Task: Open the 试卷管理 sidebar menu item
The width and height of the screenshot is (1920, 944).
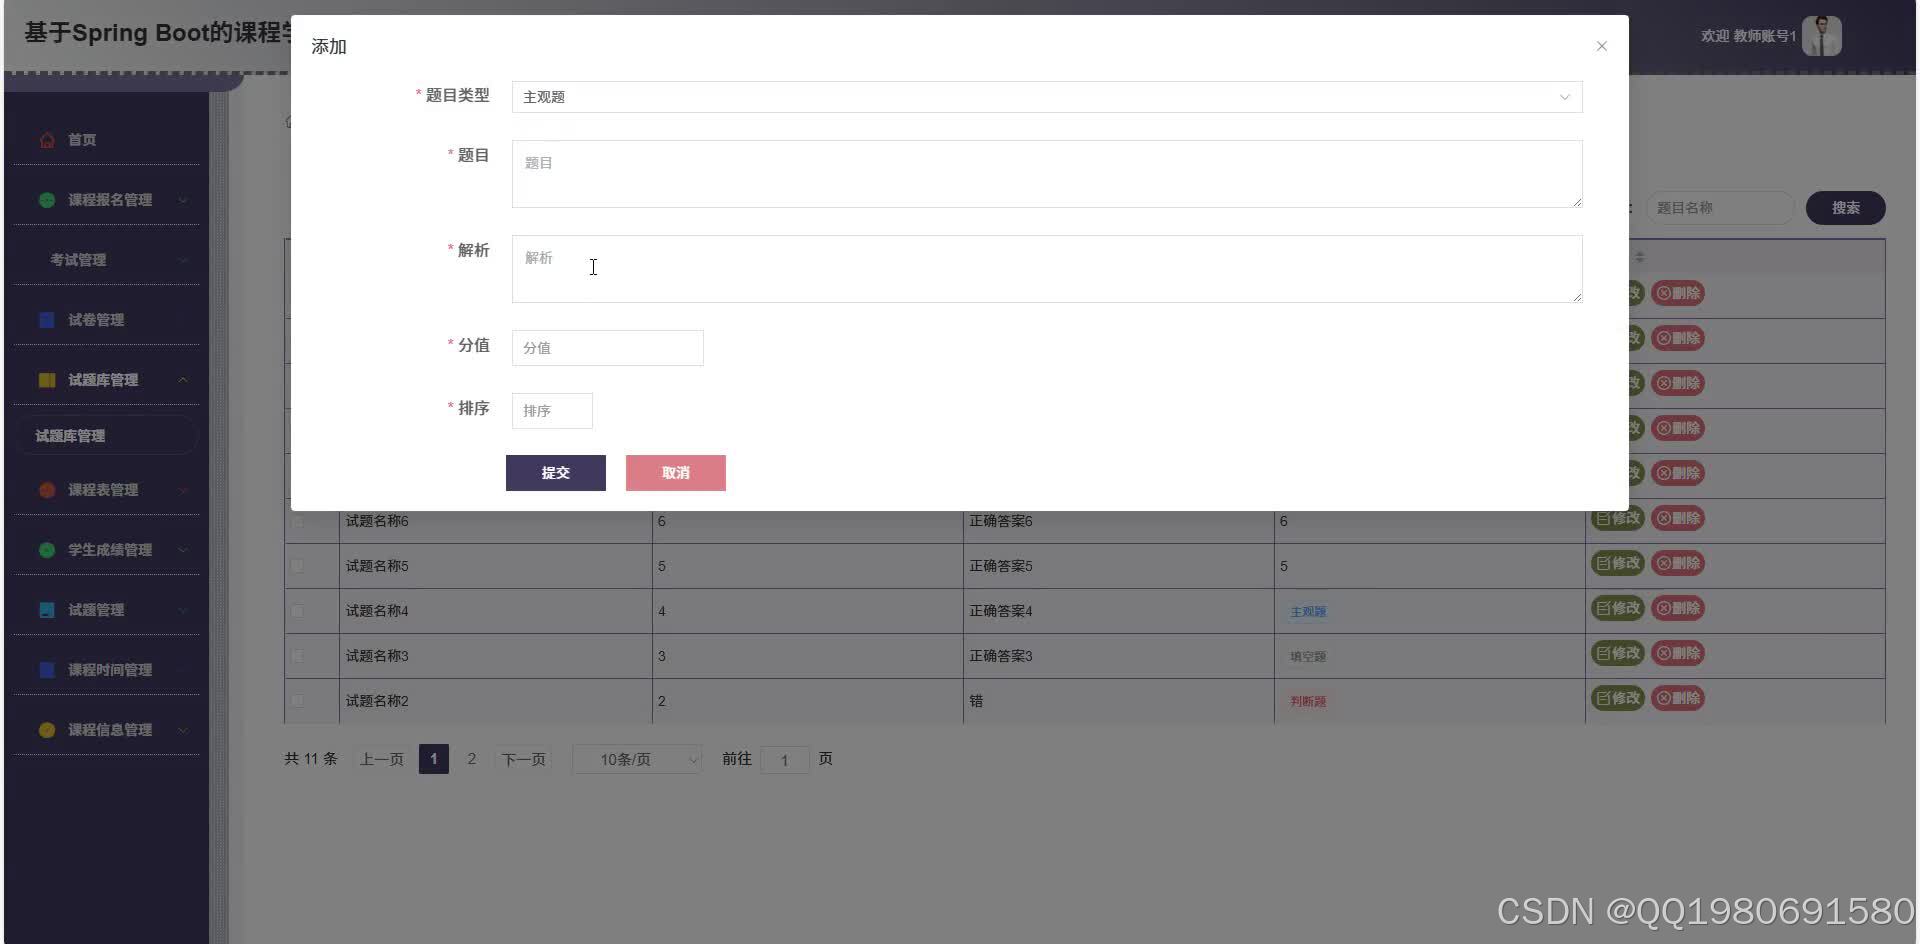Action: point(106,320)
